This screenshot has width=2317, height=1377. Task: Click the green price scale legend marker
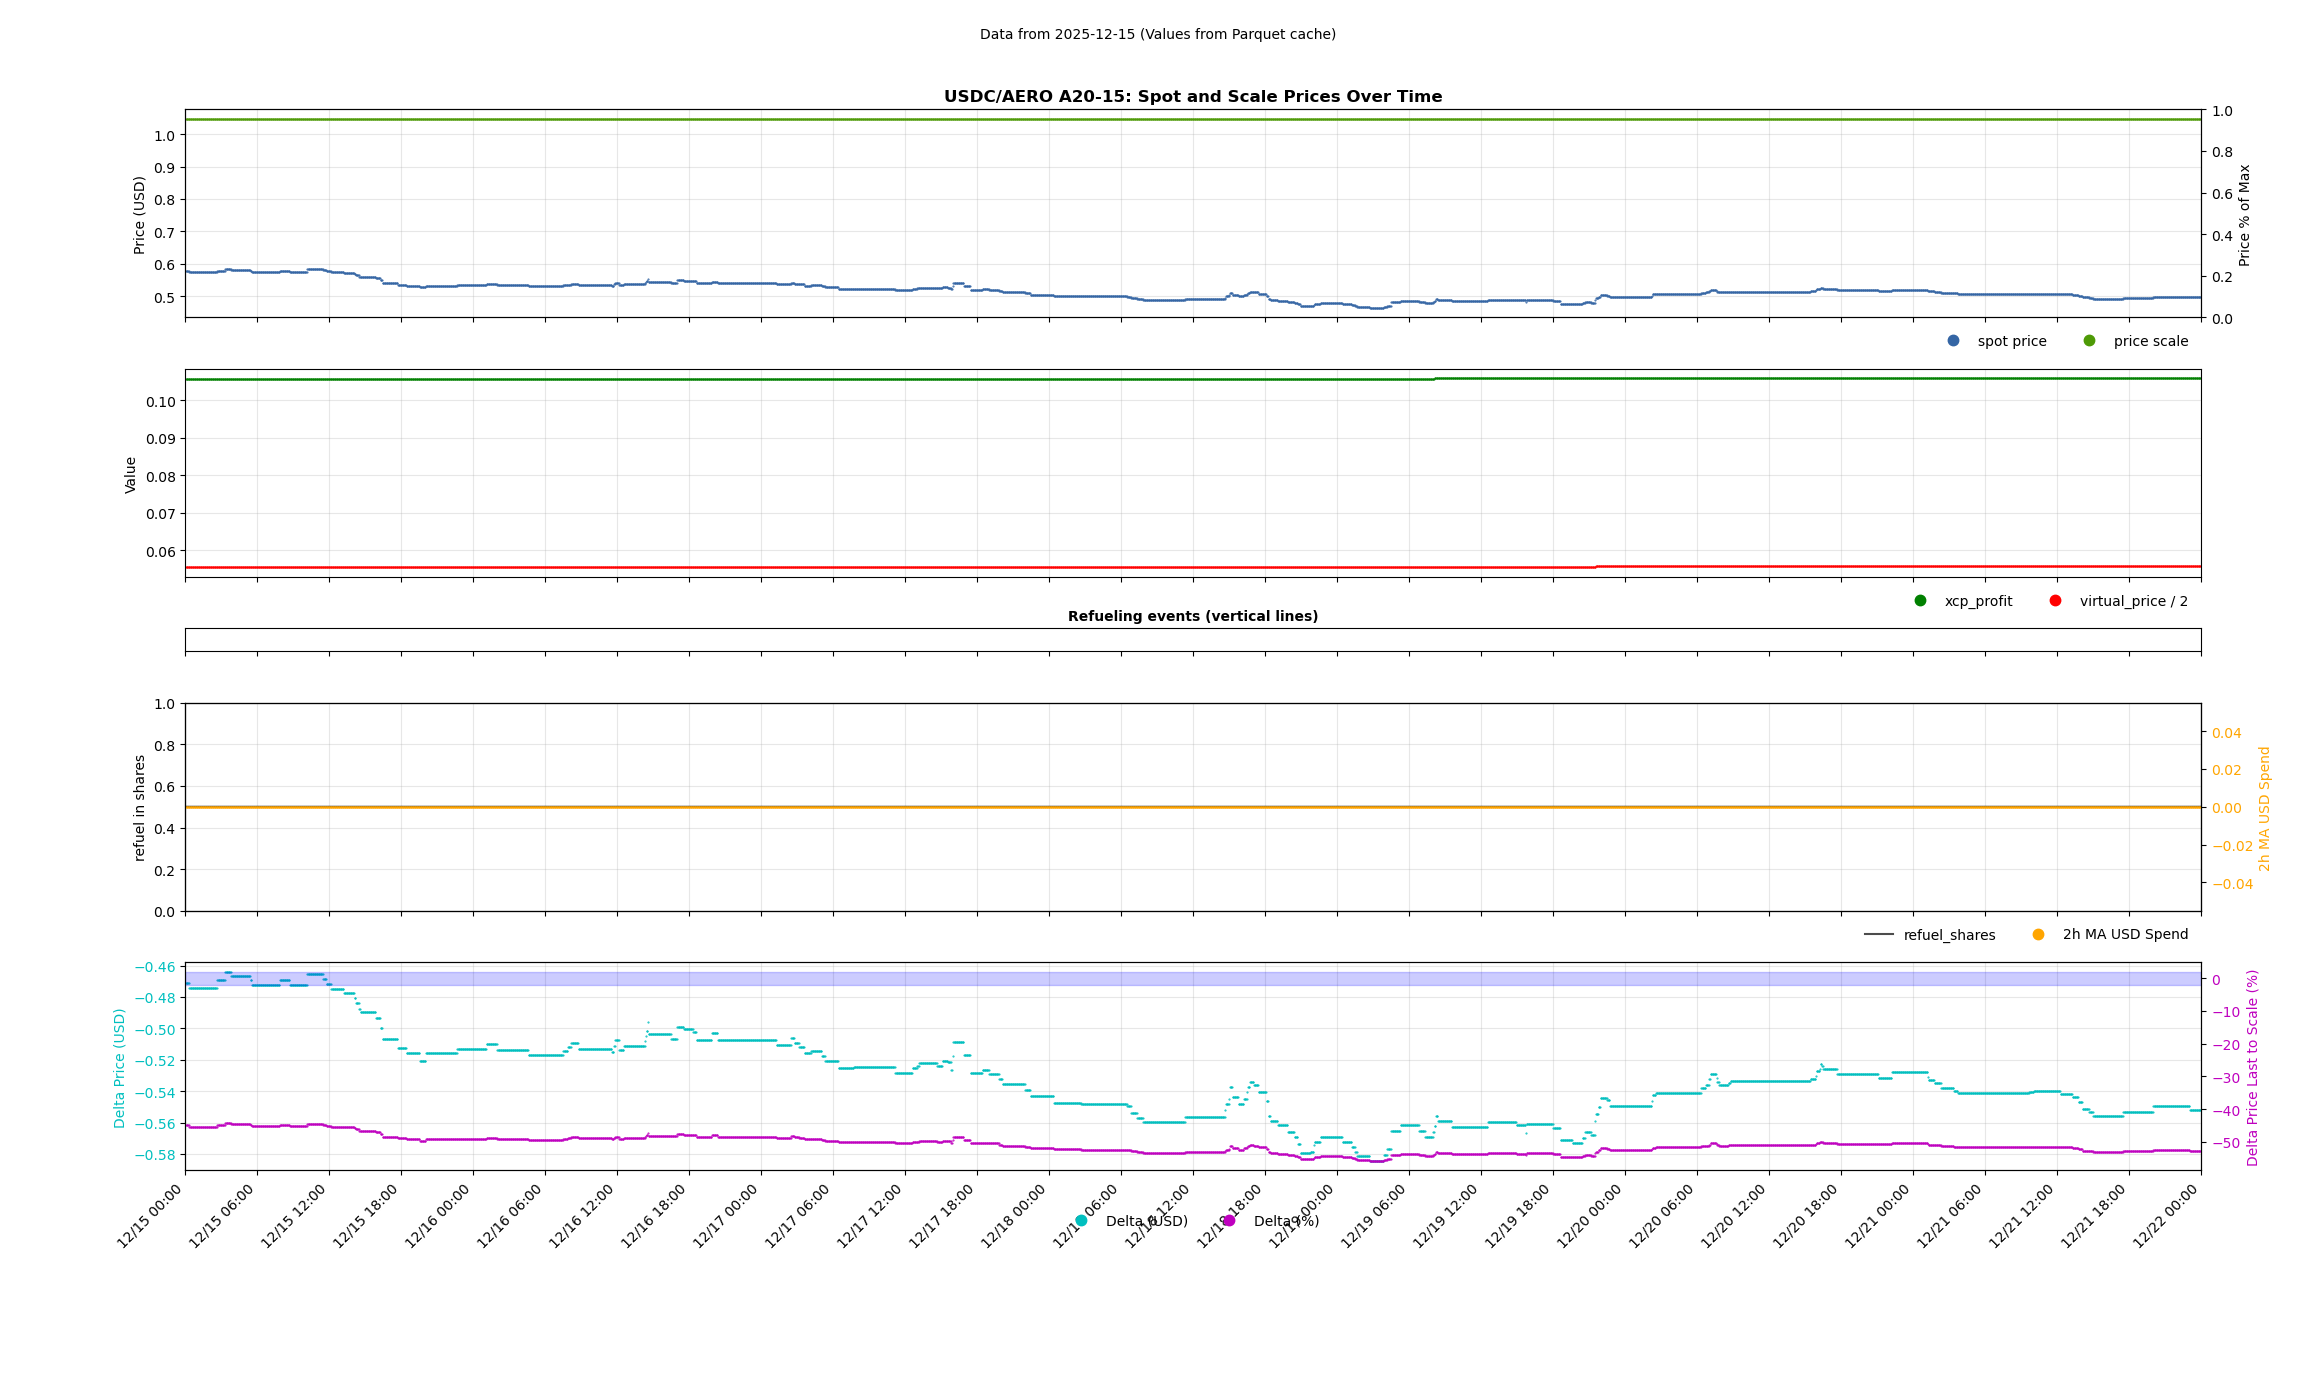pos(2089,341)
